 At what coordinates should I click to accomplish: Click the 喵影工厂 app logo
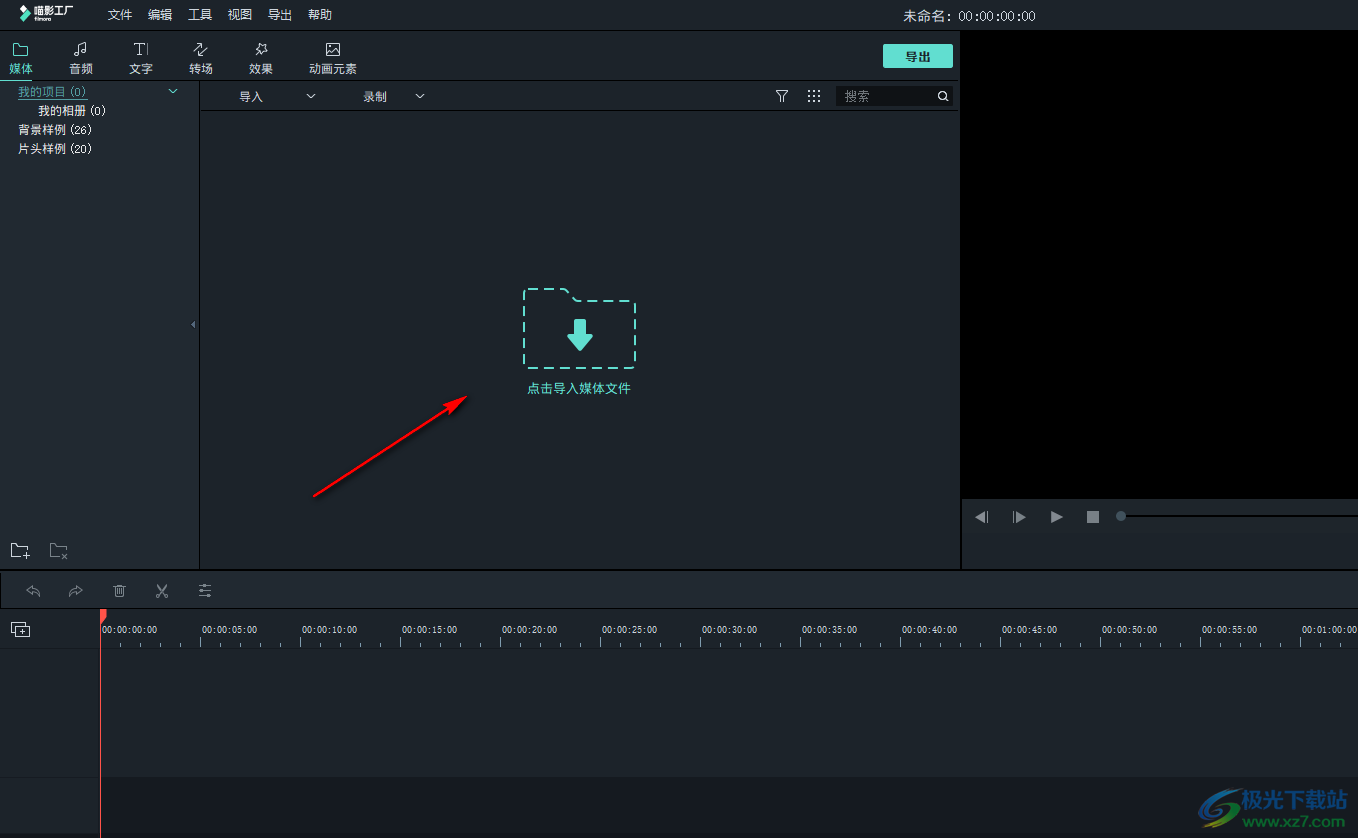click(46, 13)
